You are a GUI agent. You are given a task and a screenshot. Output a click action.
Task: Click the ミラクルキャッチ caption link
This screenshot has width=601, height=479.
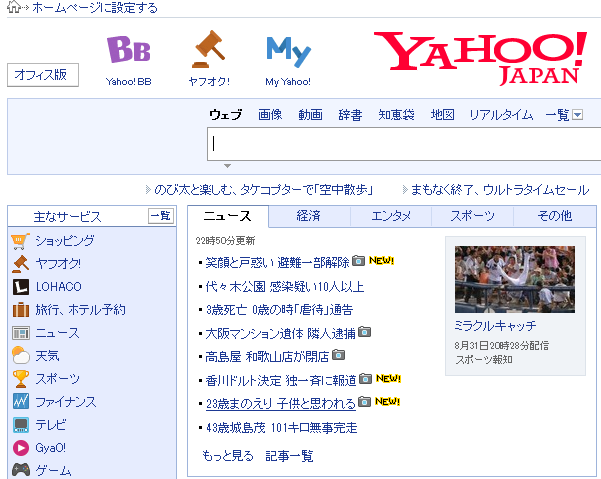click(x=495, y=326)
